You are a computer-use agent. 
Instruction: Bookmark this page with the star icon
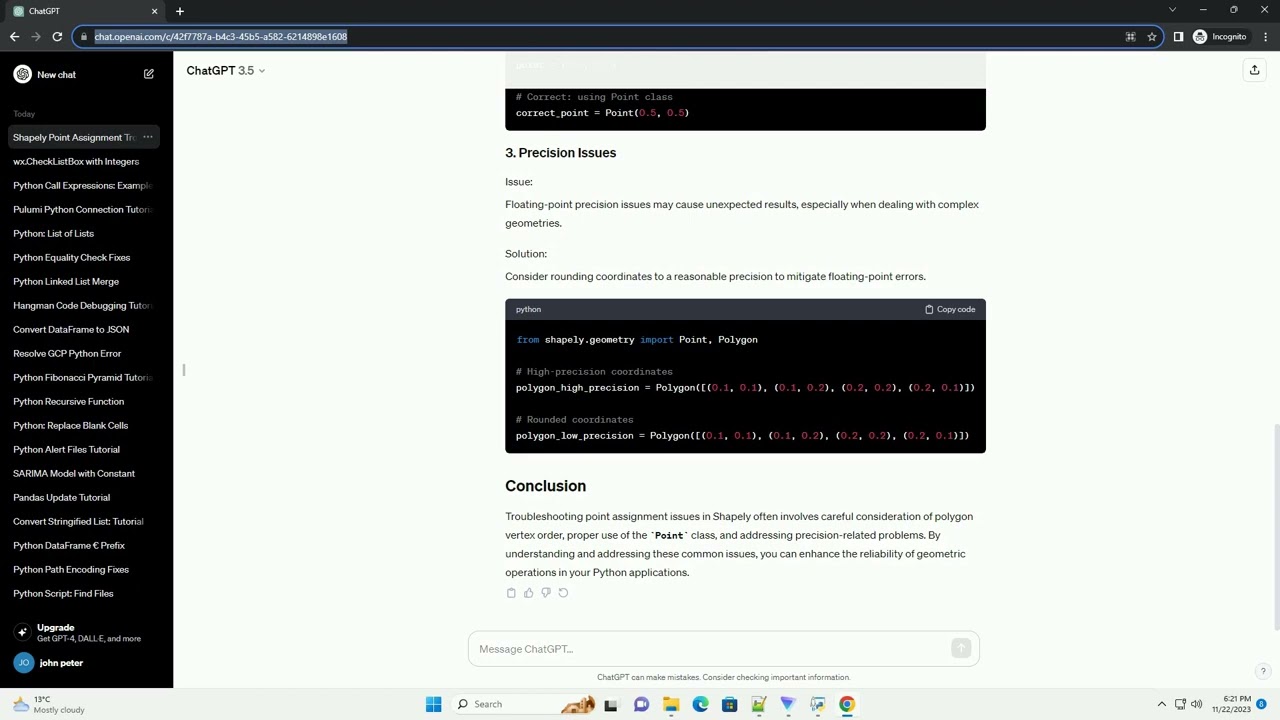1152,37
